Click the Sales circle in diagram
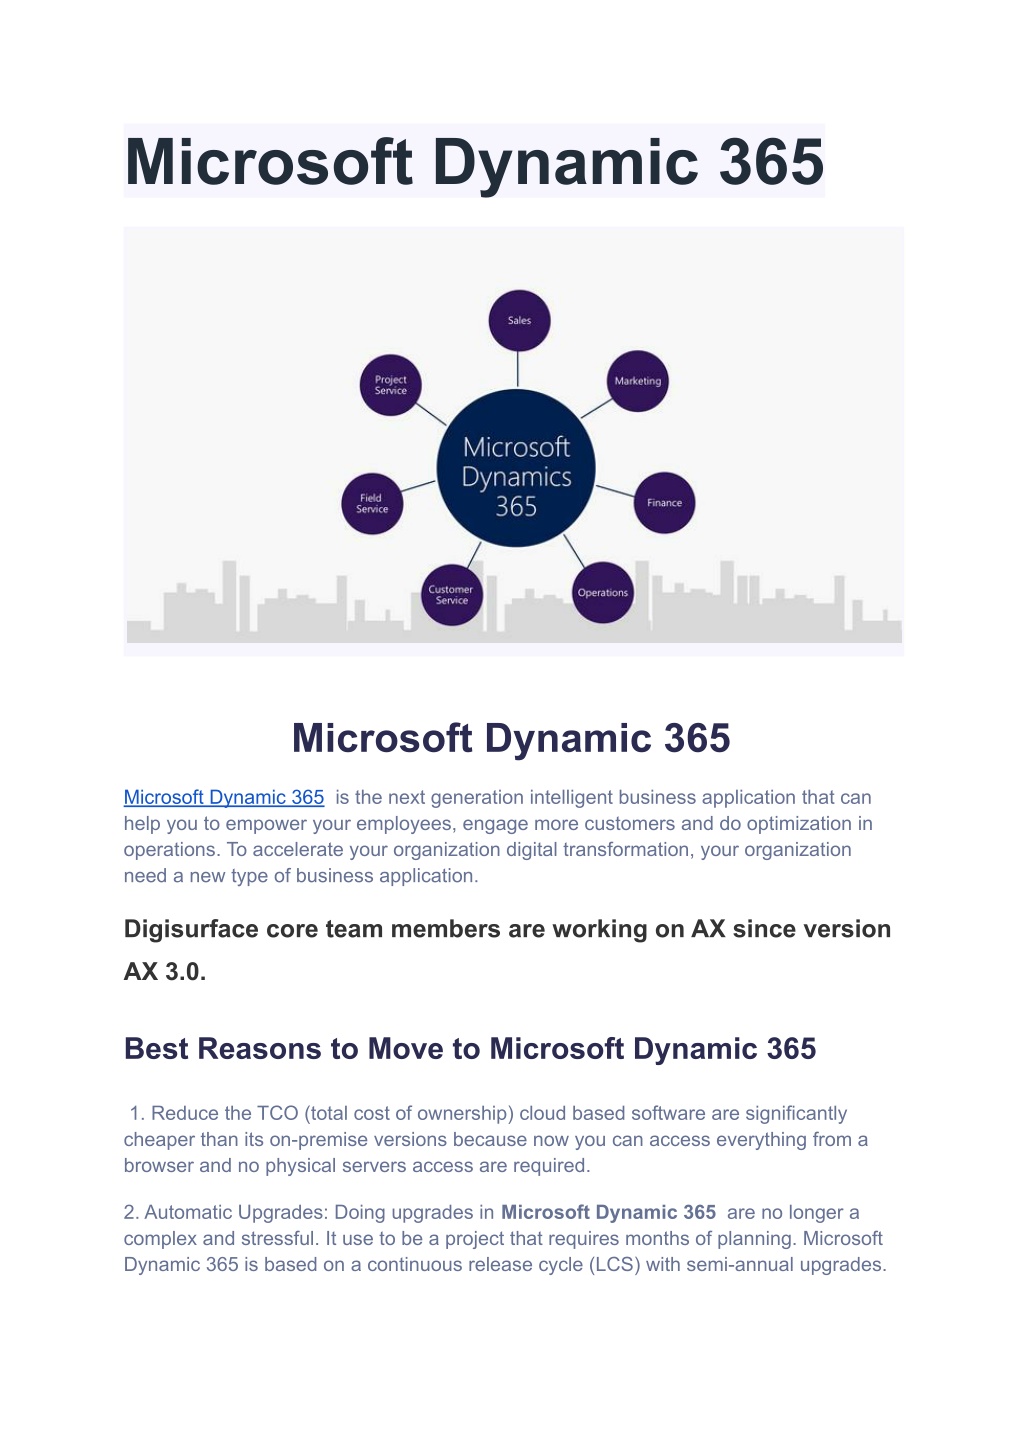1024x1446 pixels. pyautogui.click(x=519, y=321)
